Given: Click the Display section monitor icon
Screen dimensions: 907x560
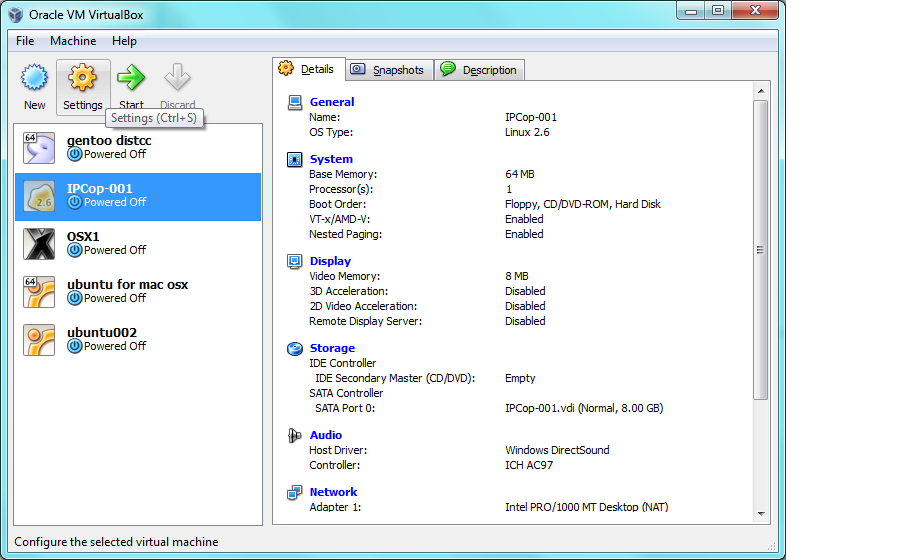Looking at the screenshot, I should click(295, 261).
